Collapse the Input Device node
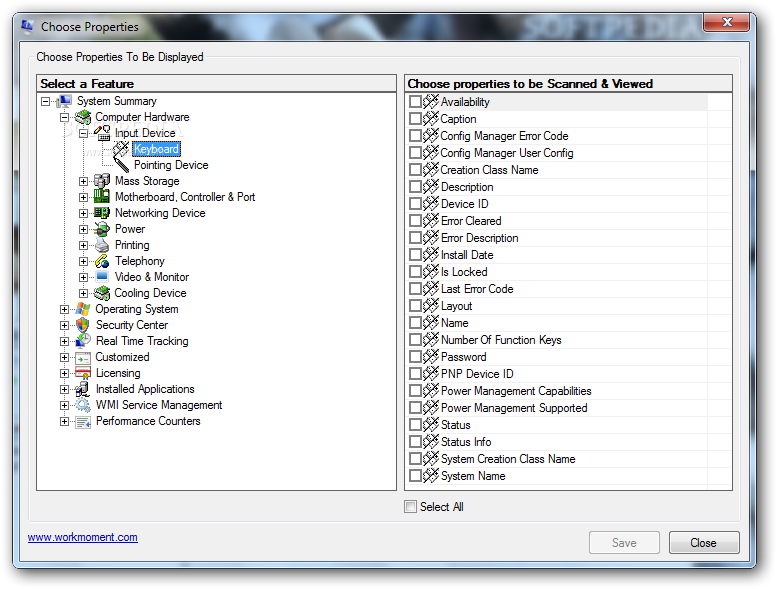Viewport: 777px width, 589px height. [84, 133]
